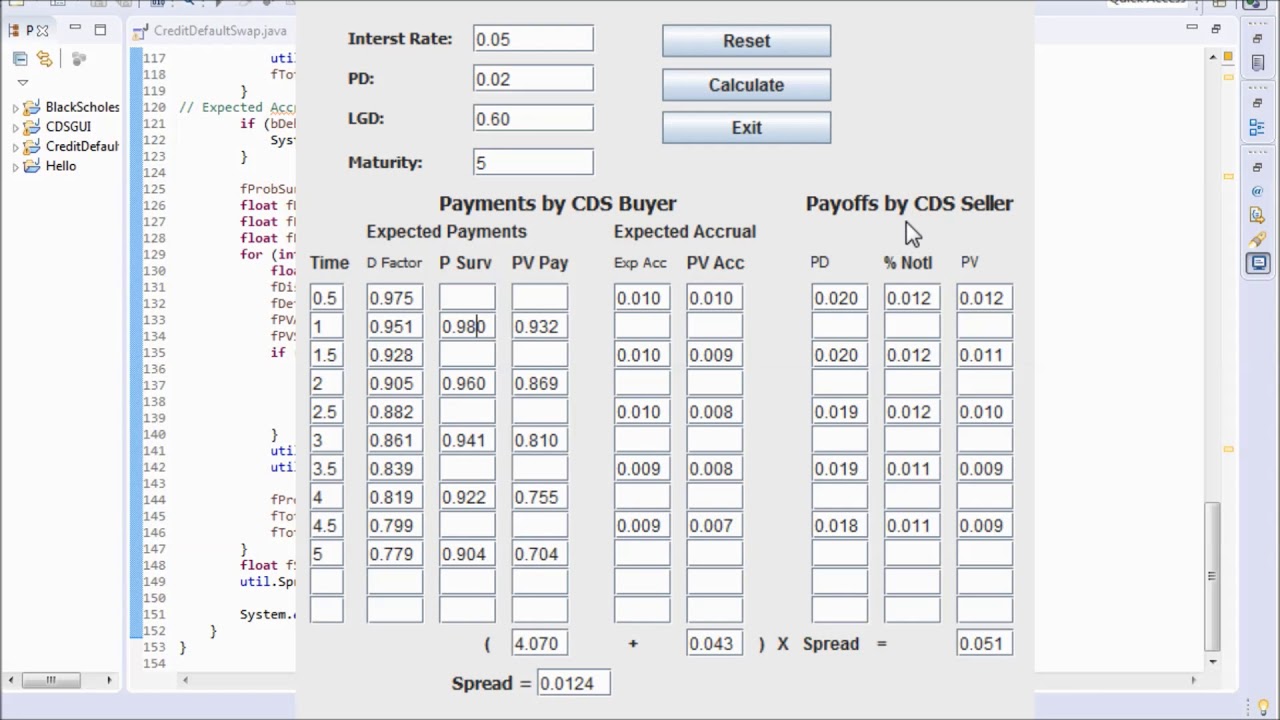Collapse all in Package Explorer
This screenshot has height=720, width=1280.
(20, 59)
